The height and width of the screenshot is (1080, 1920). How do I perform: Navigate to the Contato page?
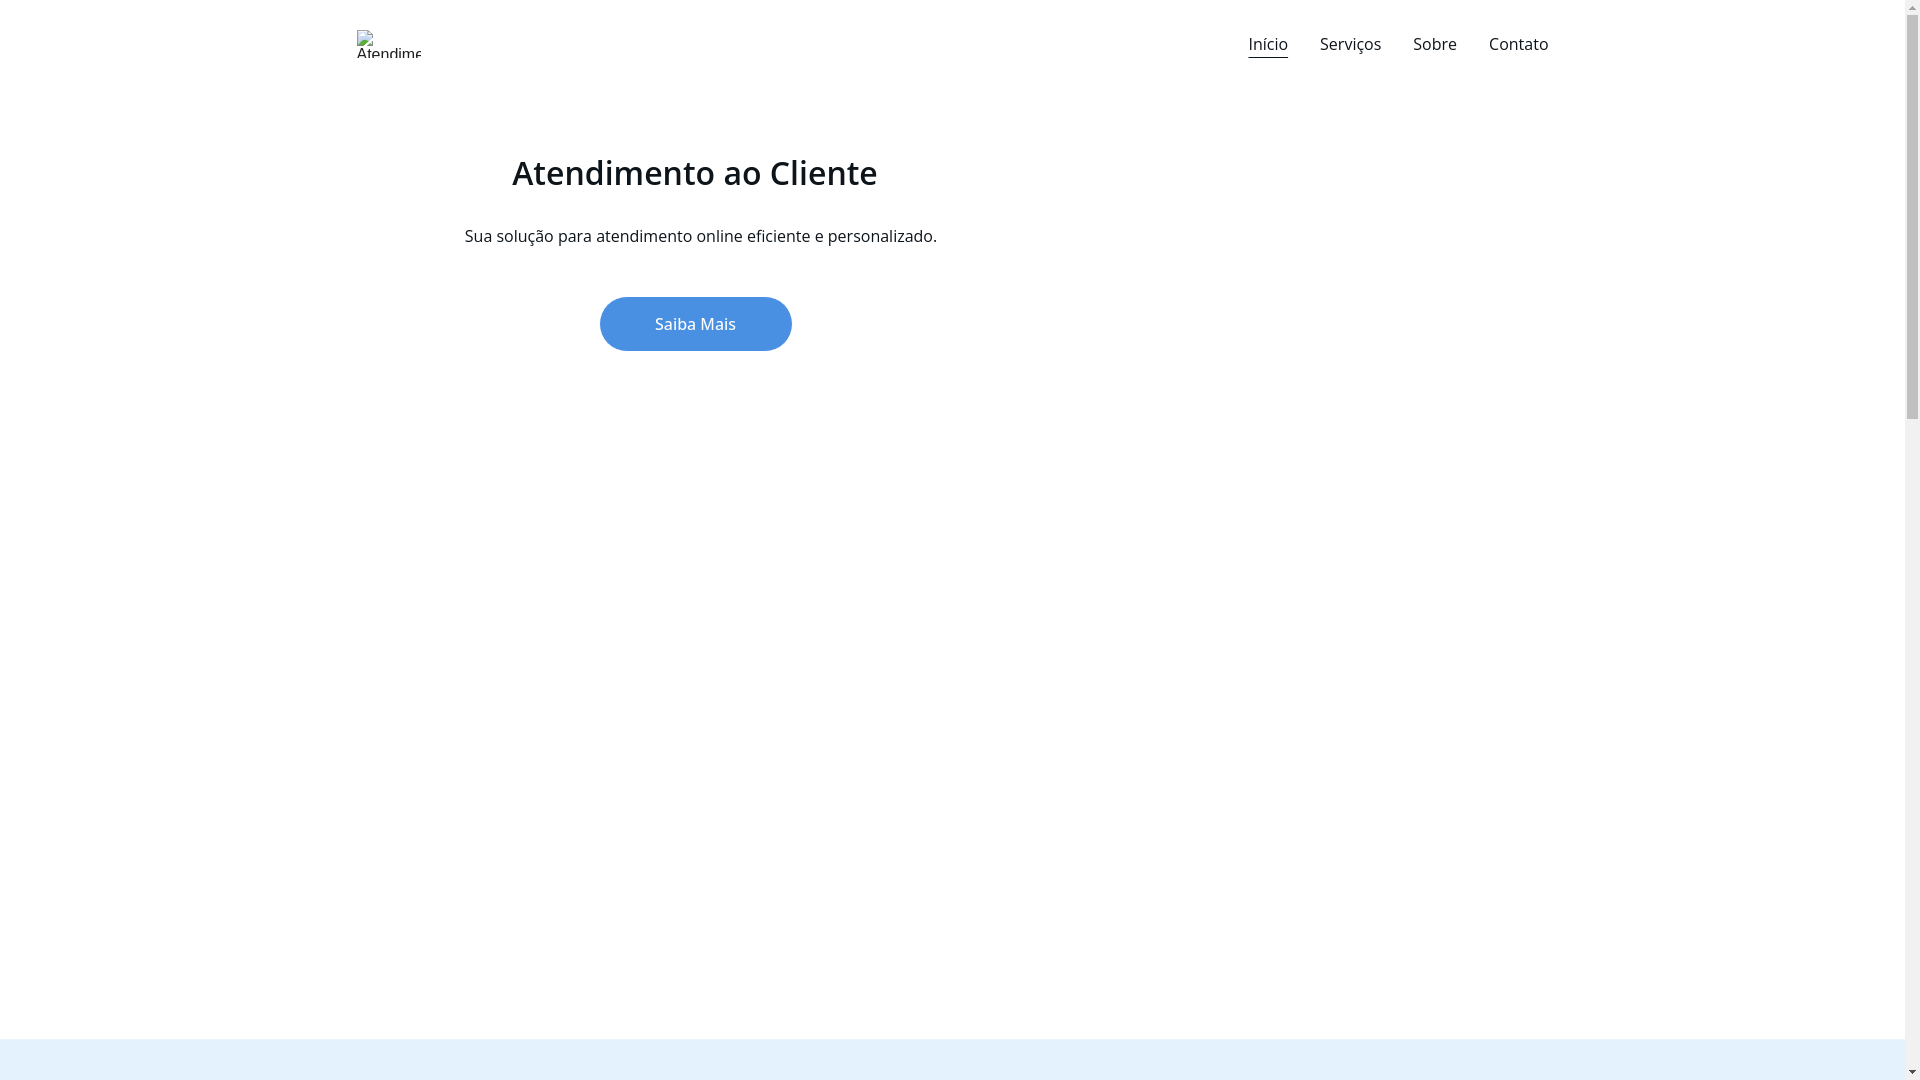point(1518,44)
